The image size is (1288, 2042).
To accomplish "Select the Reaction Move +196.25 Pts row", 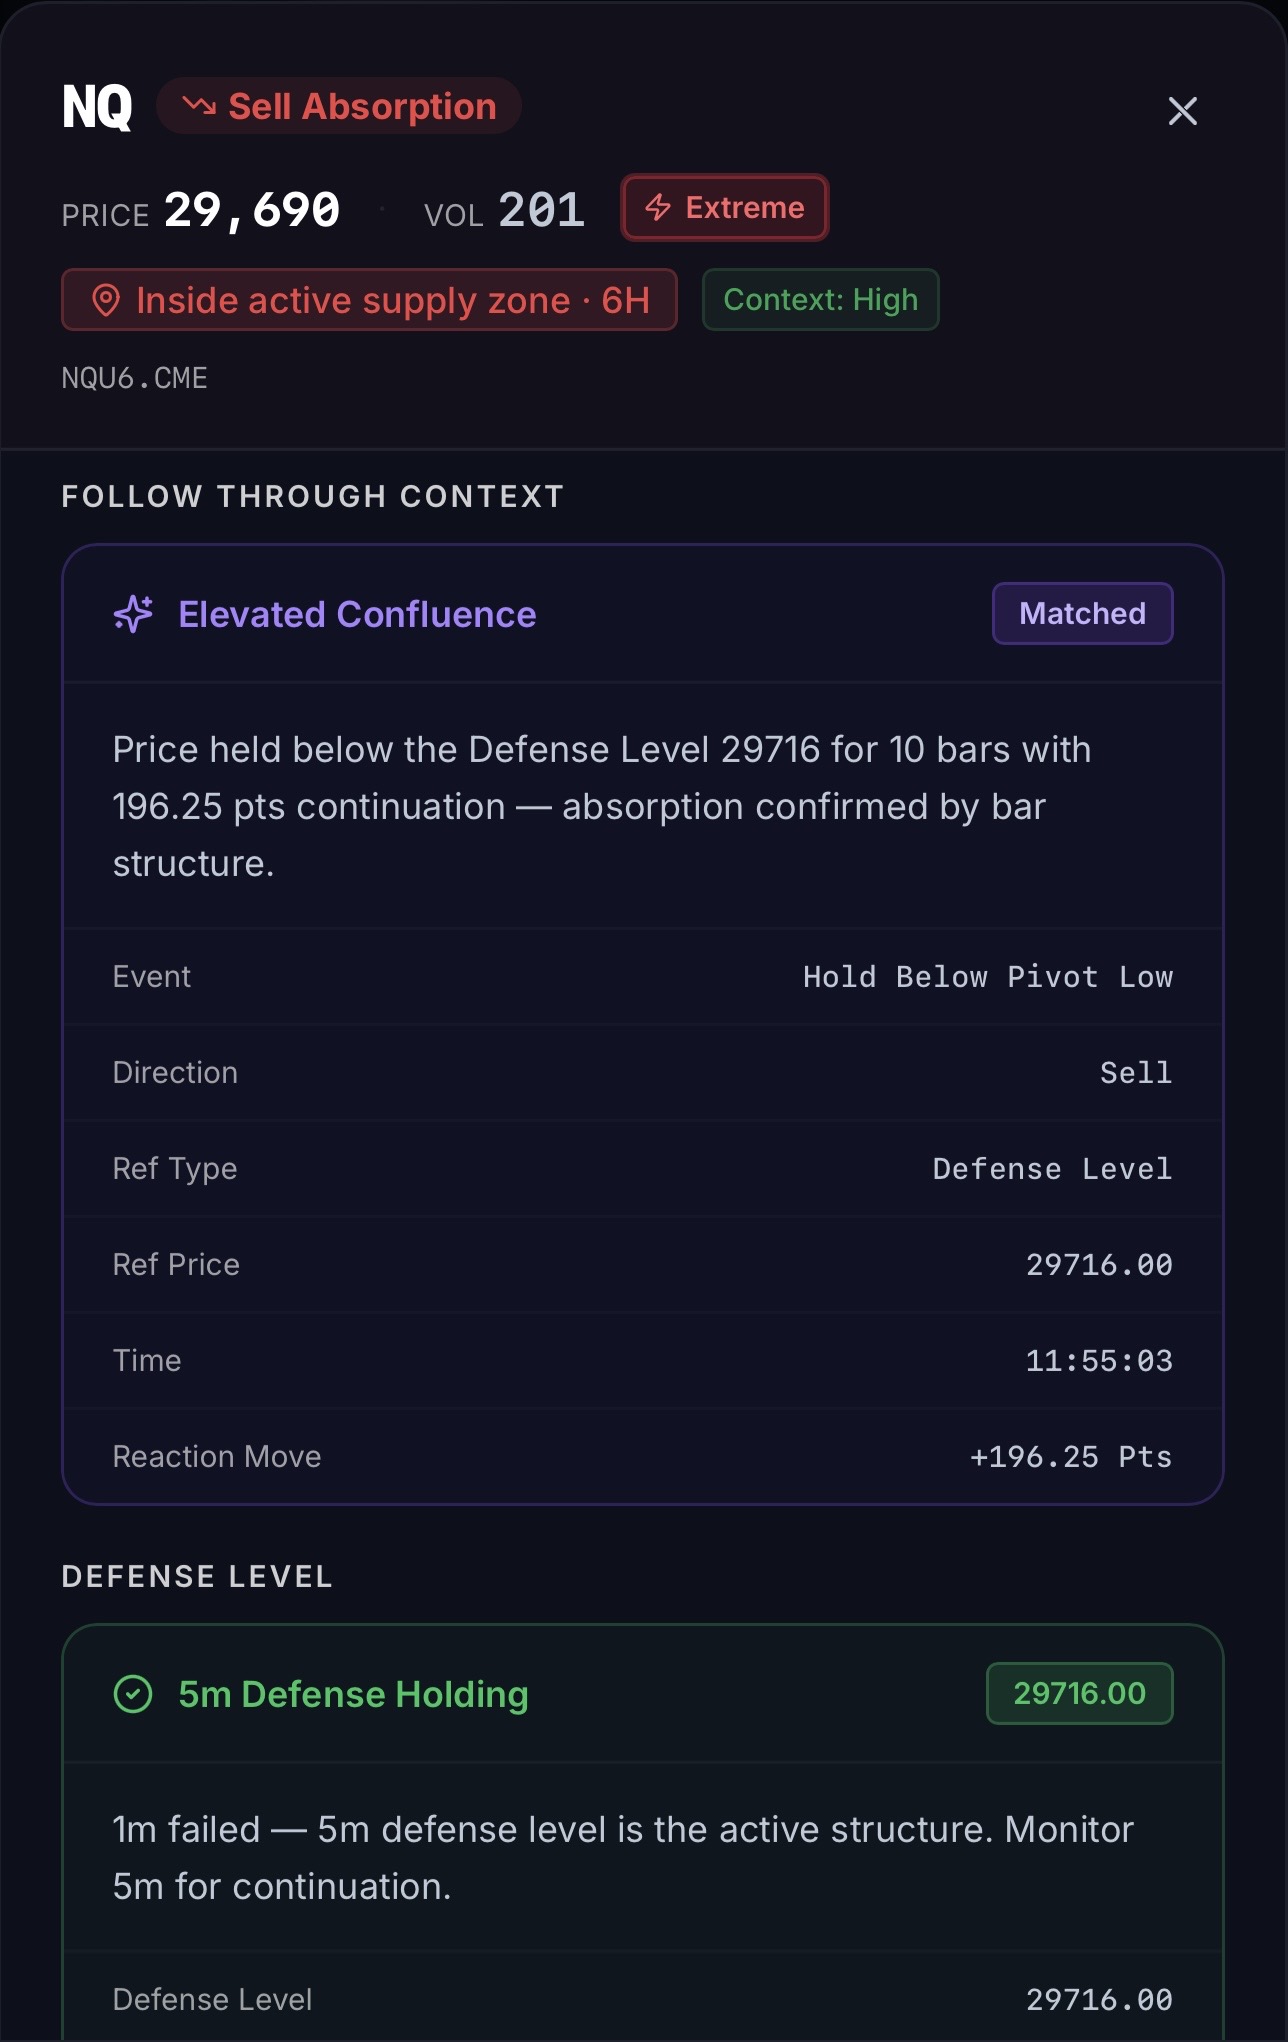I will (x=642, y=1457).
